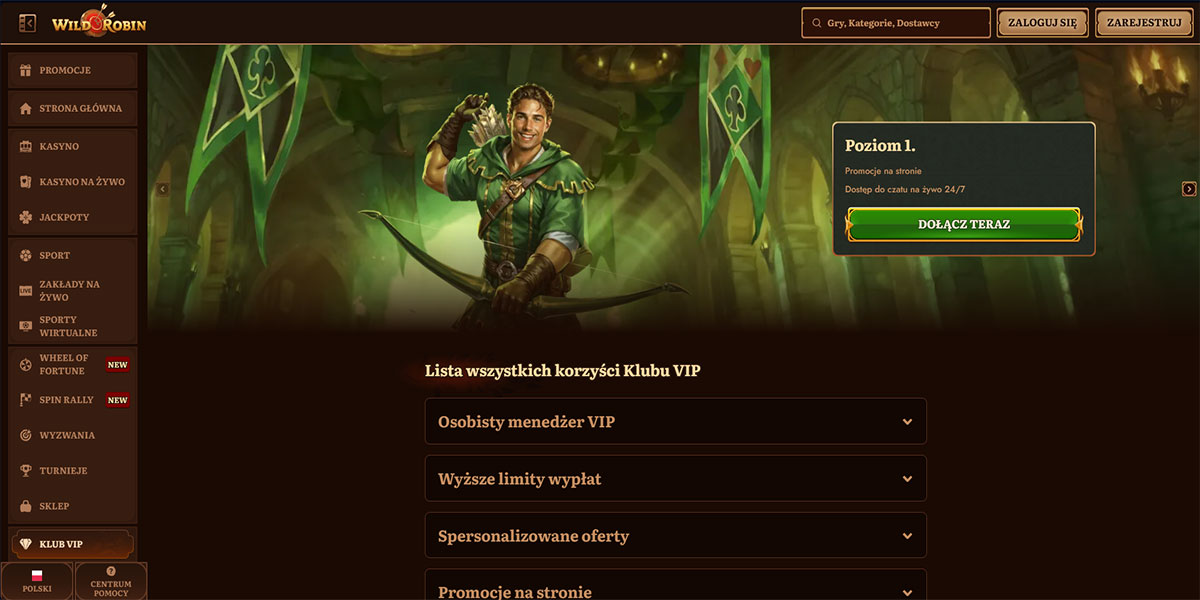The height and width of the screenshot is (600, 1200).
Task: Open Promocje gift icon in sidebar
Action: 26,71
